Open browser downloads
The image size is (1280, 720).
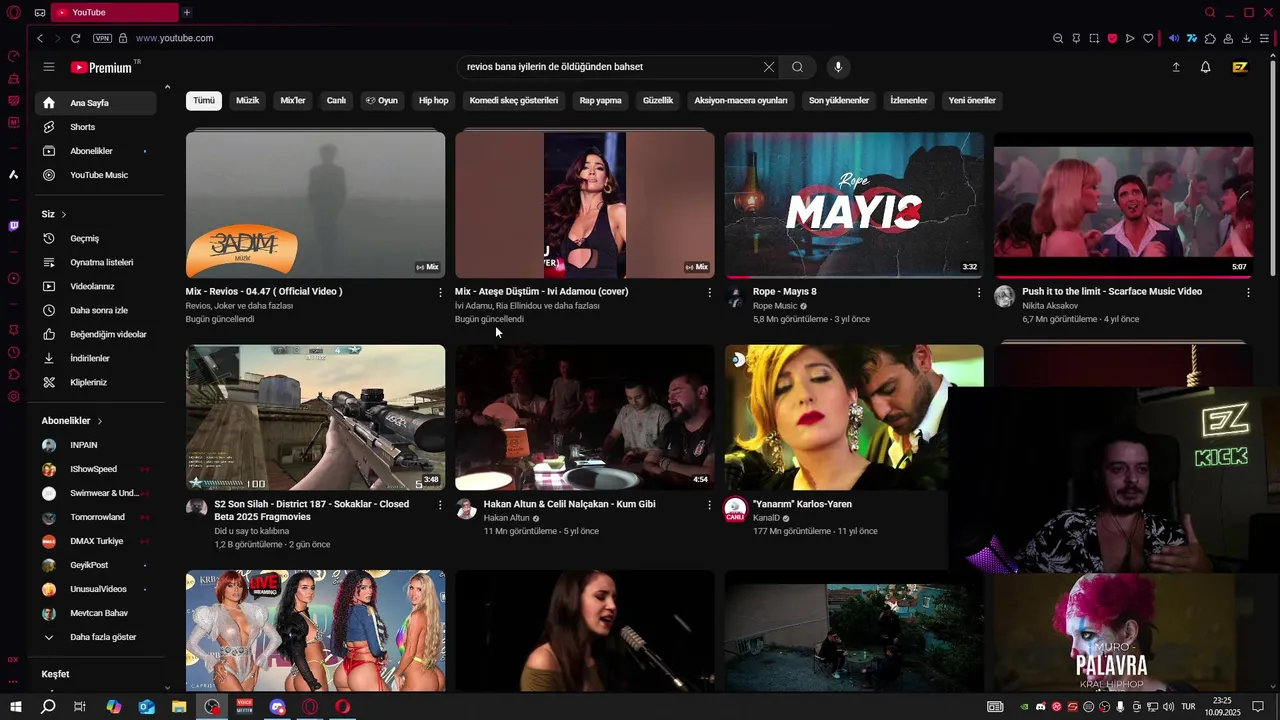[1246, 38]
